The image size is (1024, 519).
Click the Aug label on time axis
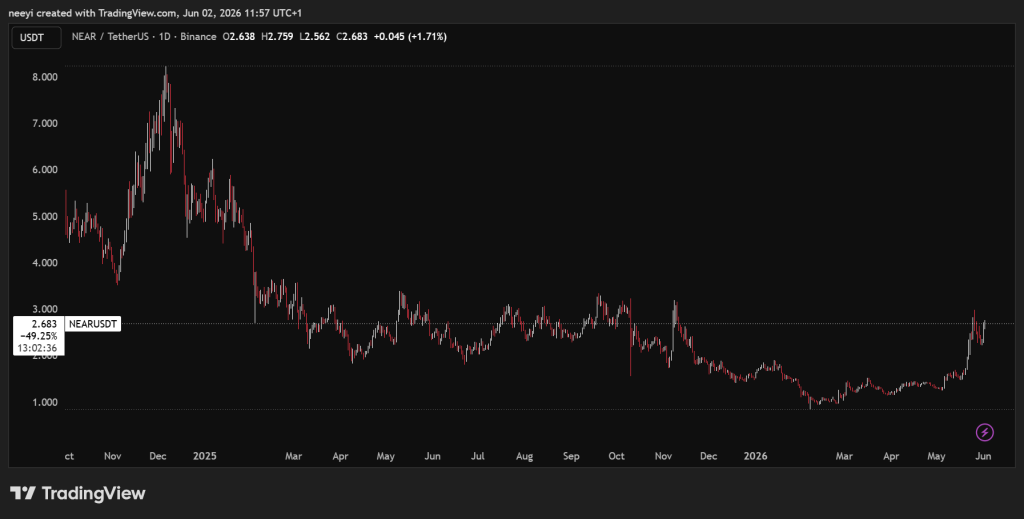pos(524,456)
